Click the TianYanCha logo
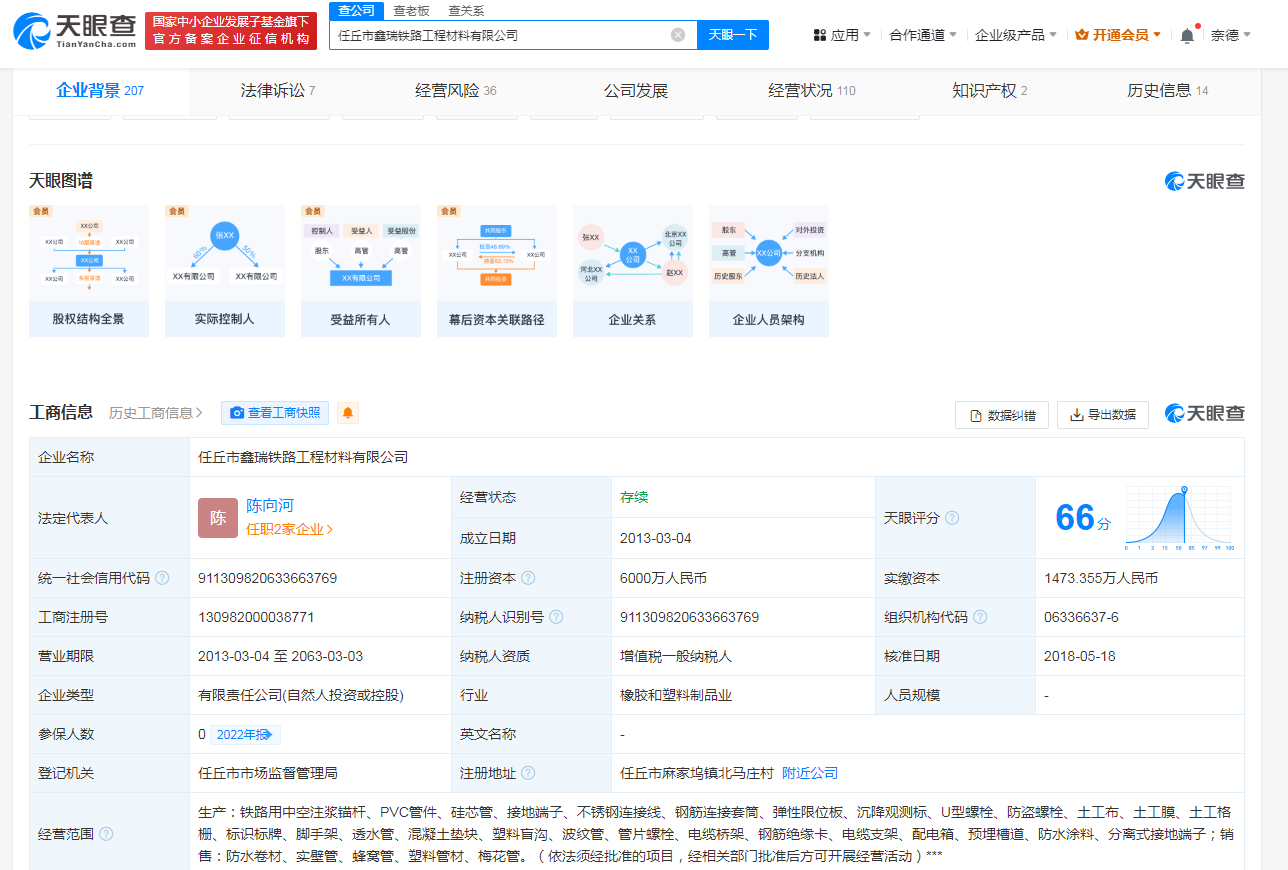The height and width of the screenshot is (870, 1288). tap(74, 32)
